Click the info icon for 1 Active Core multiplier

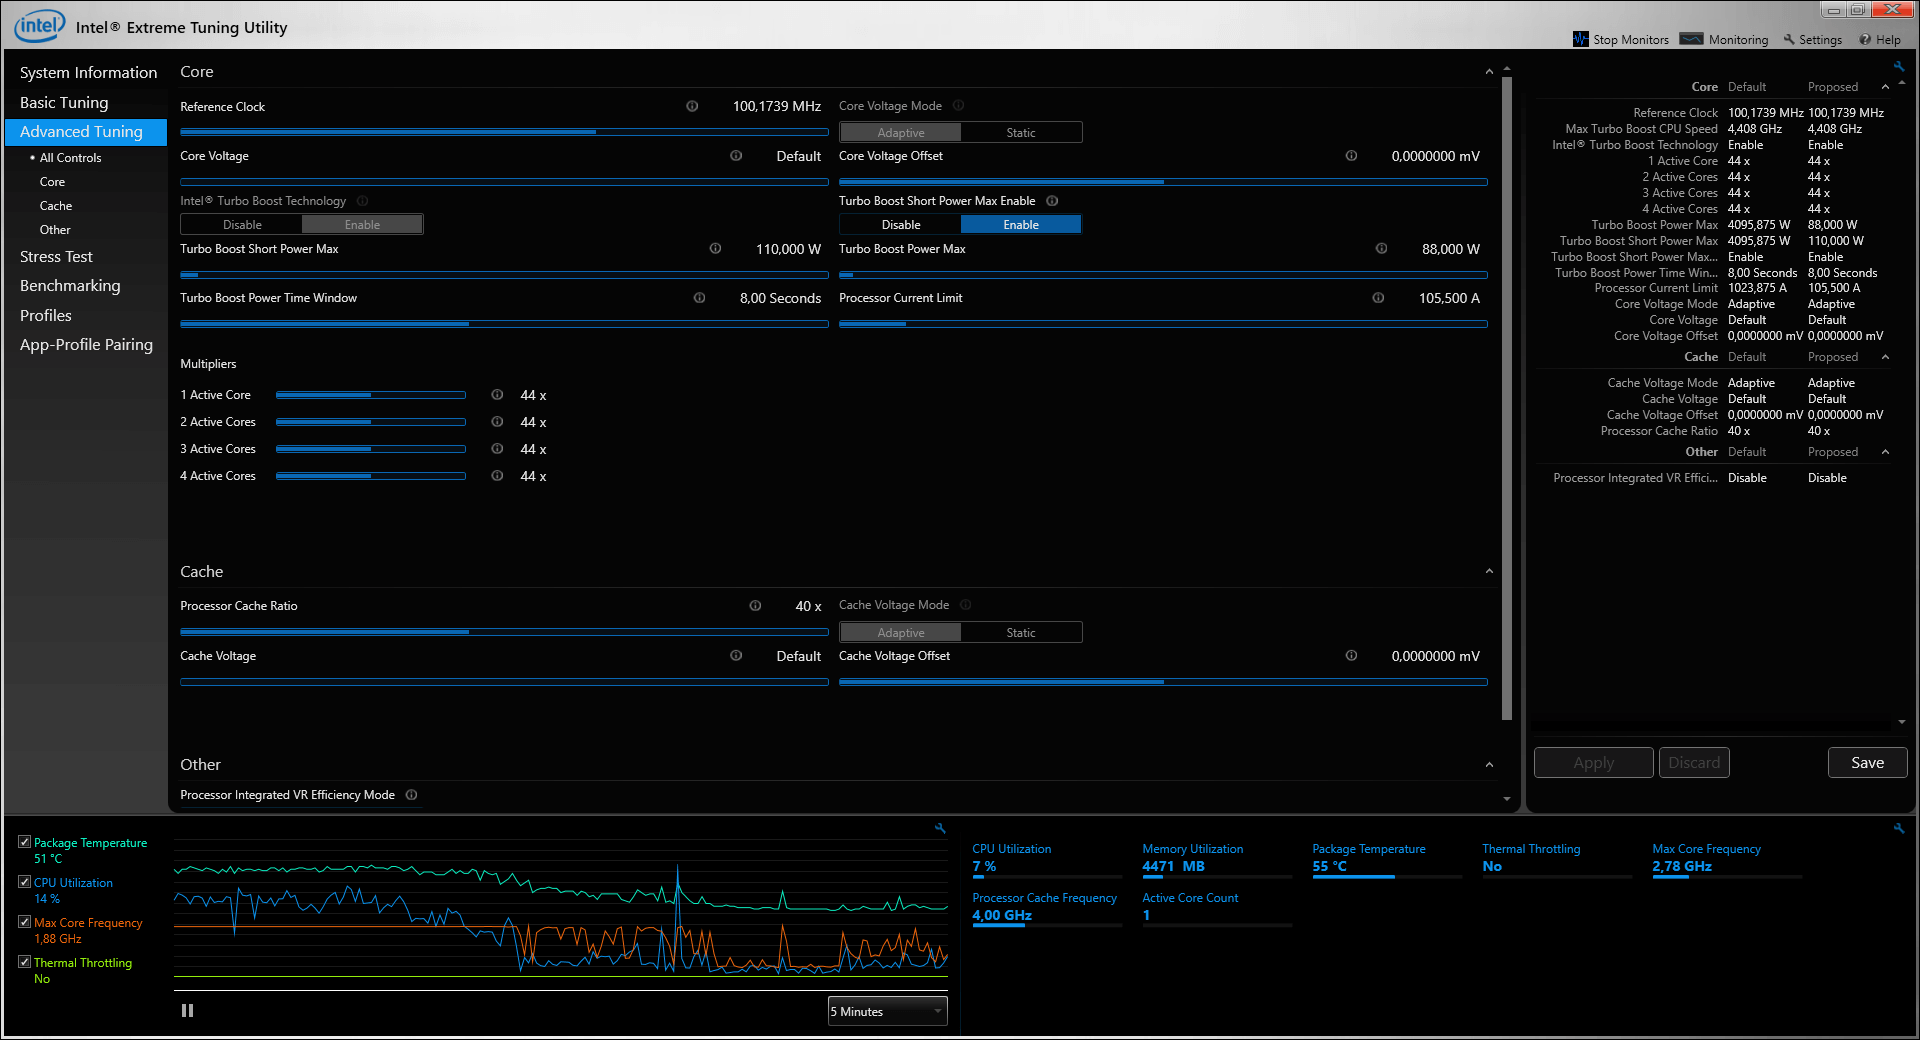click(497, 395)
